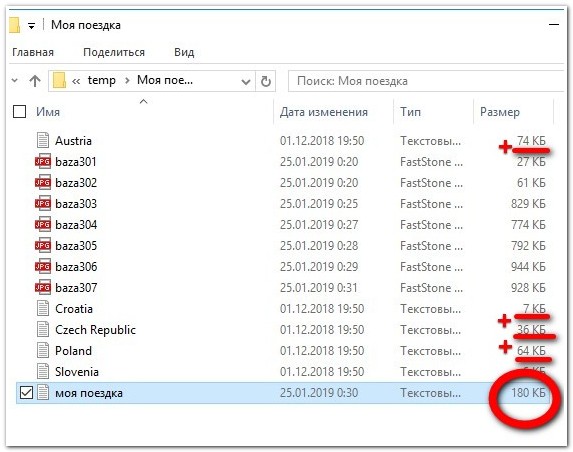573x452 pixels.
Task: Uncheck the моя поездка file checkbox
Action: point(26,393)
